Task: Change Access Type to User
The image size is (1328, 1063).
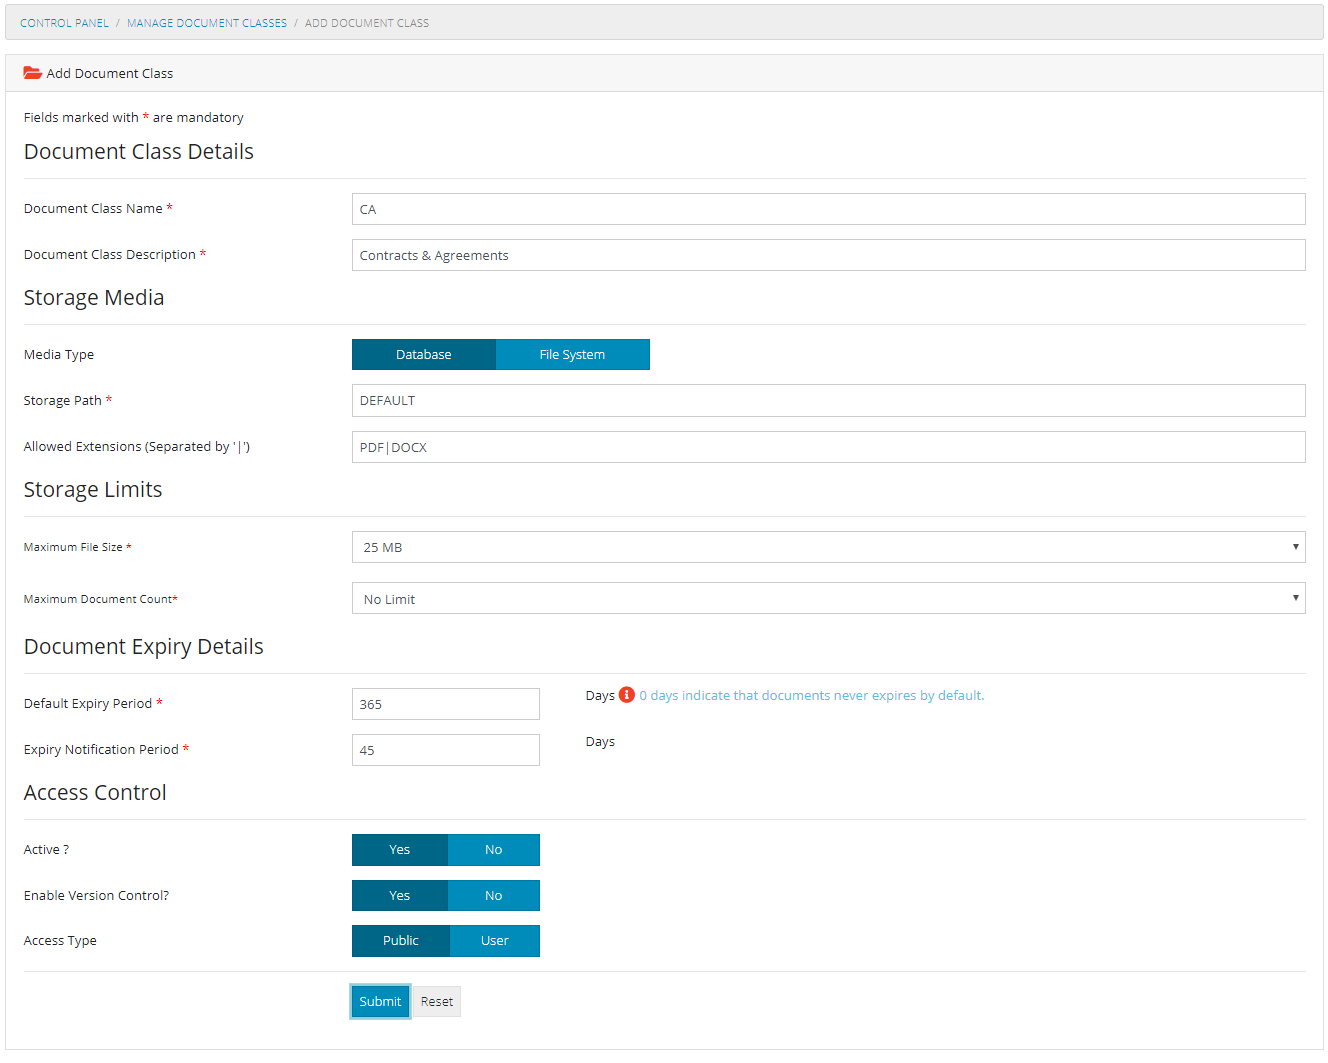Action: (x=494, y=940)
